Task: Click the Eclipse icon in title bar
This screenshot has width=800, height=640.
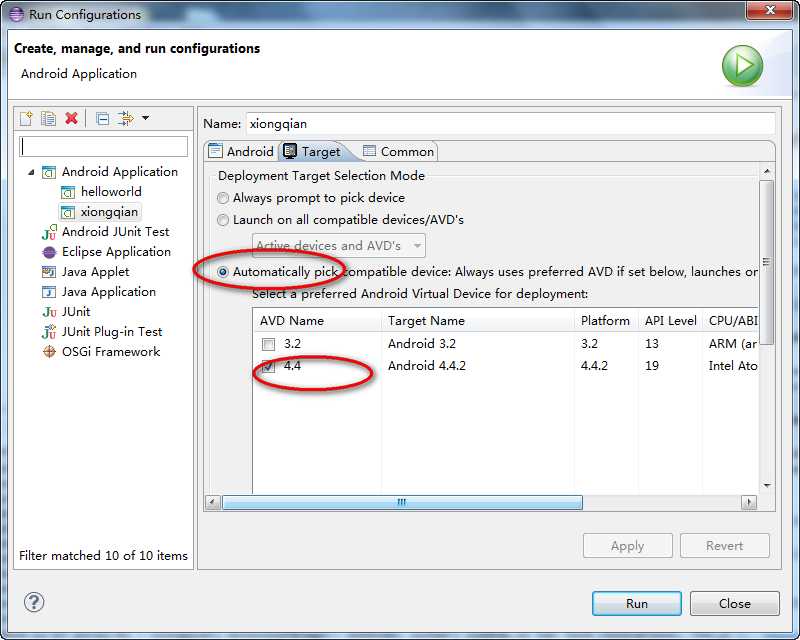Action: click(x=16, y=14)
